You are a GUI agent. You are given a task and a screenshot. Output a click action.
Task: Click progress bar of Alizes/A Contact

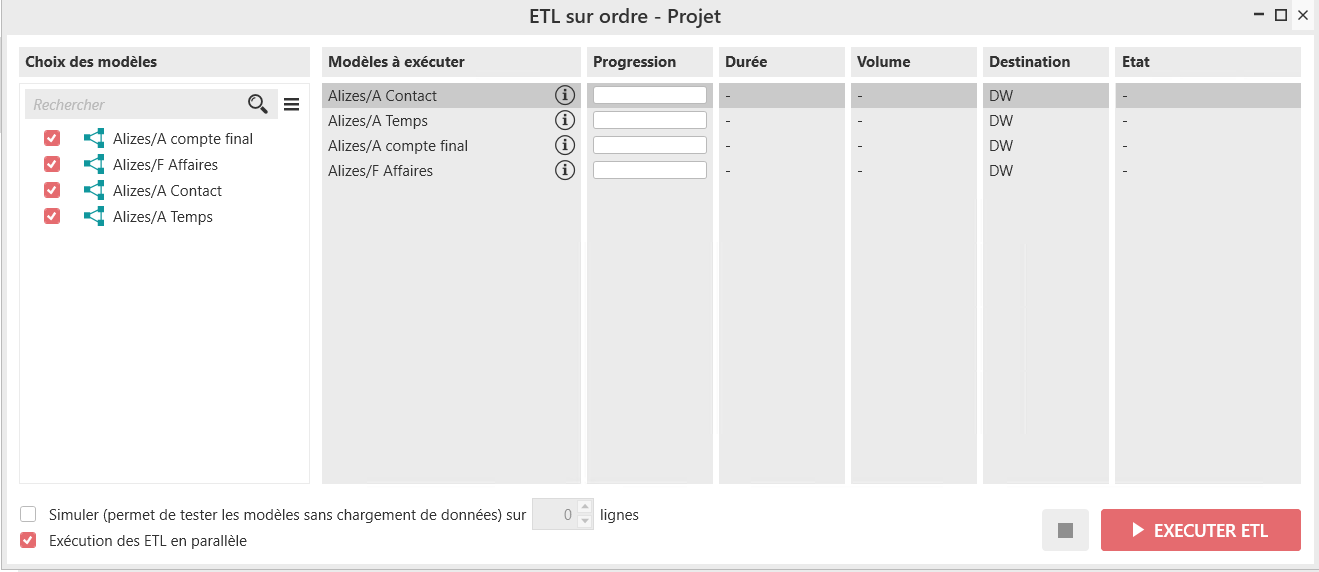(x=650, y=96)
